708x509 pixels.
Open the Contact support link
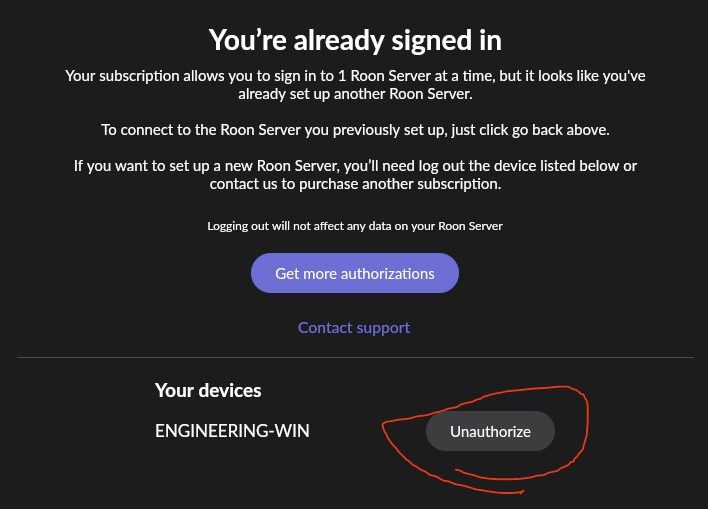pos(354,327)
